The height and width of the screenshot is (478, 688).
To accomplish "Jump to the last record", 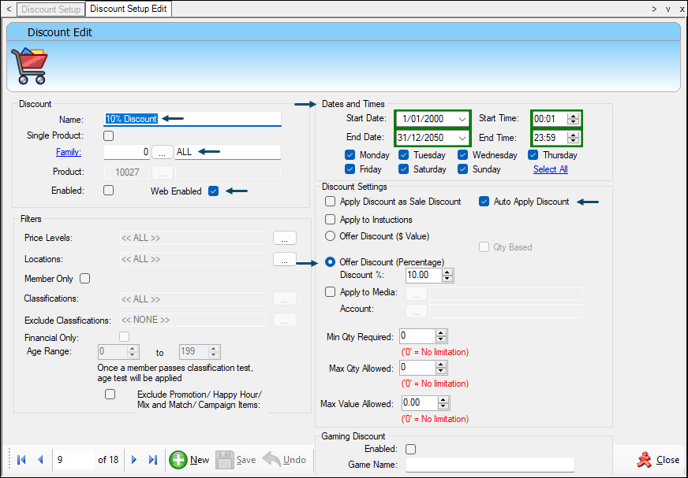I will [x=153, y=460].
